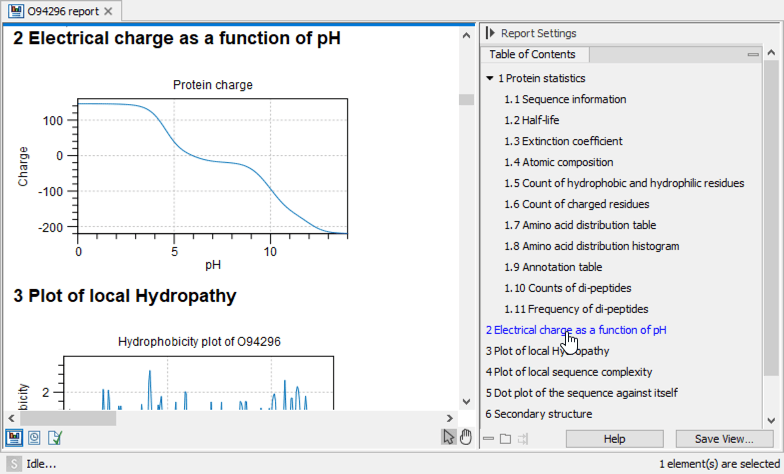Select the arrow selection tool

(449, 437)
